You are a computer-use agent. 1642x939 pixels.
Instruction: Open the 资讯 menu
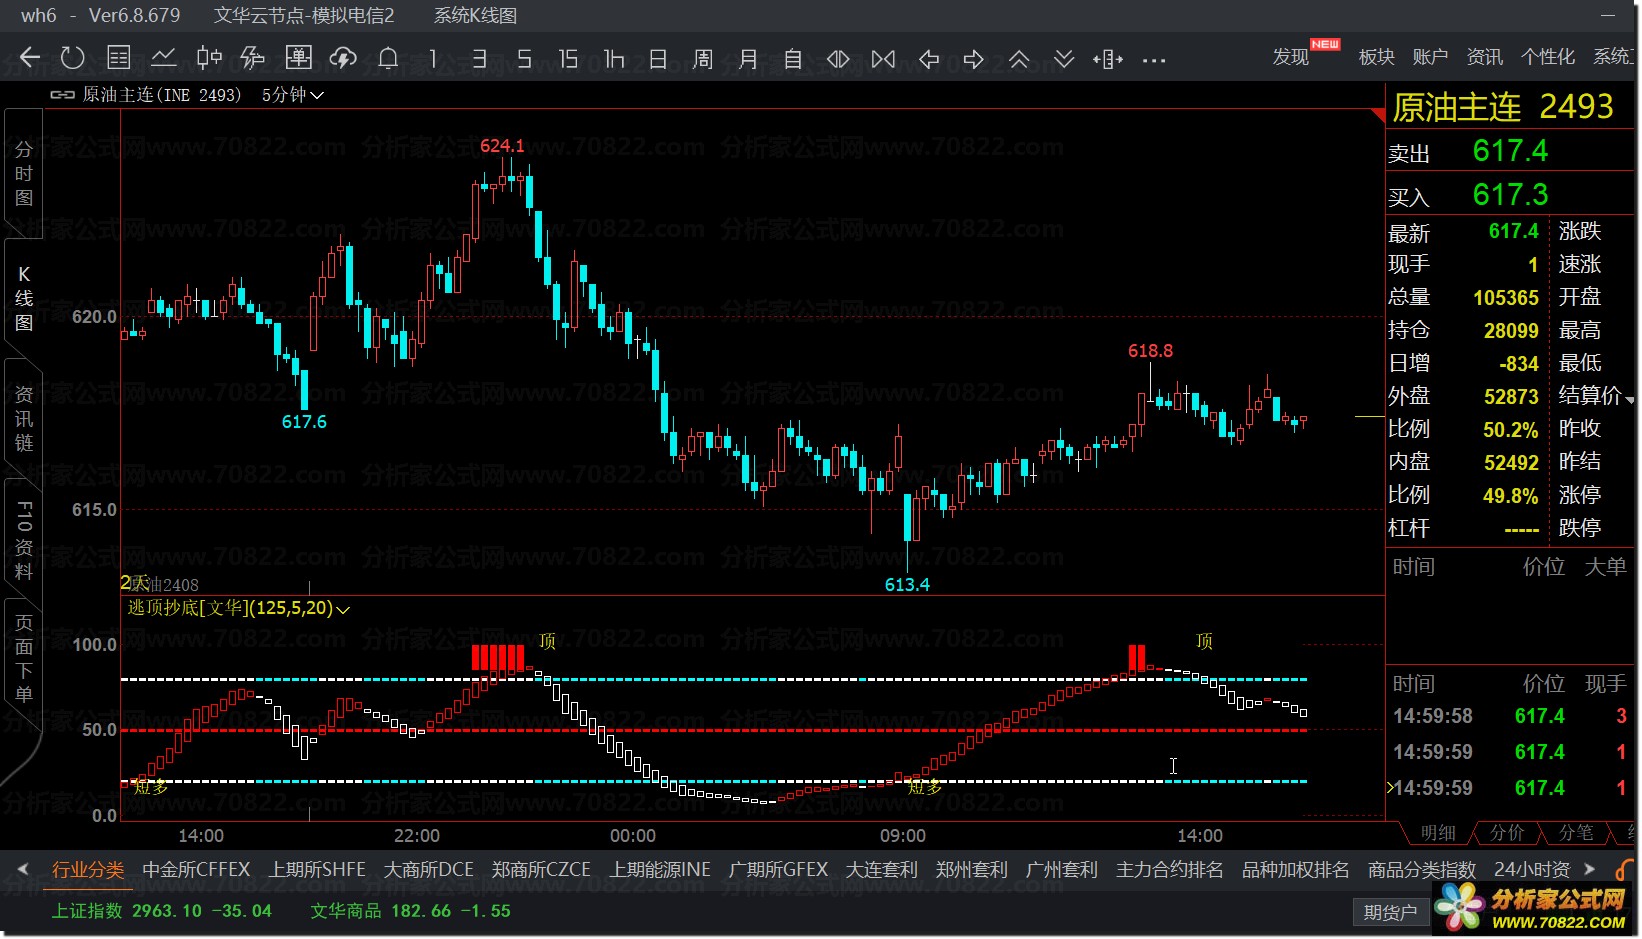pos(1484,57)
